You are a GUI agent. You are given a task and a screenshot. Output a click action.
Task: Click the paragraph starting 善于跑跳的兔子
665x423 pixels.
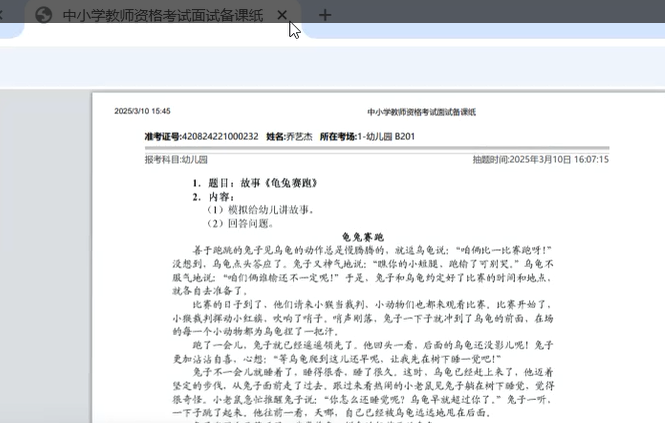coord(363,270)
